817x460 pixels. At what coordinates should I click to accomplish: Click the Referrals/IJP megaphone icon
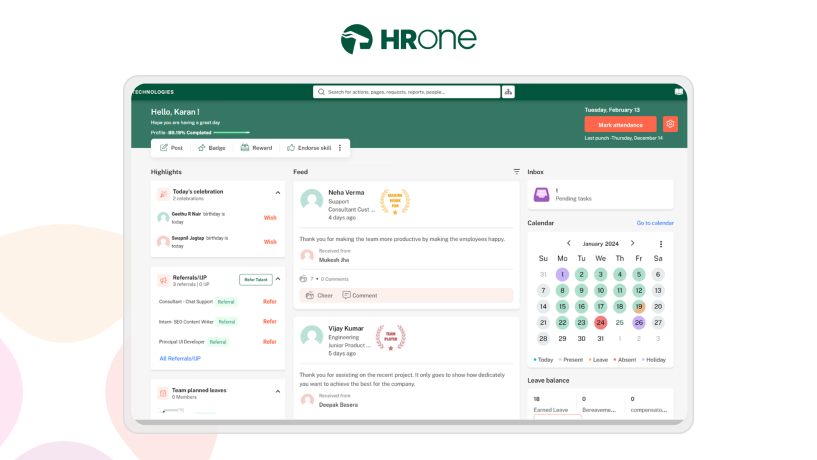(x=163, y=280)
